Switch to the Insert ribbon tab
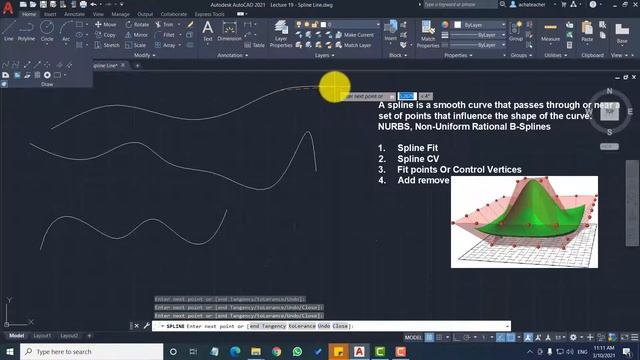Image resolution: width=640 pixels, height=360 pixels. click(50, 14)
